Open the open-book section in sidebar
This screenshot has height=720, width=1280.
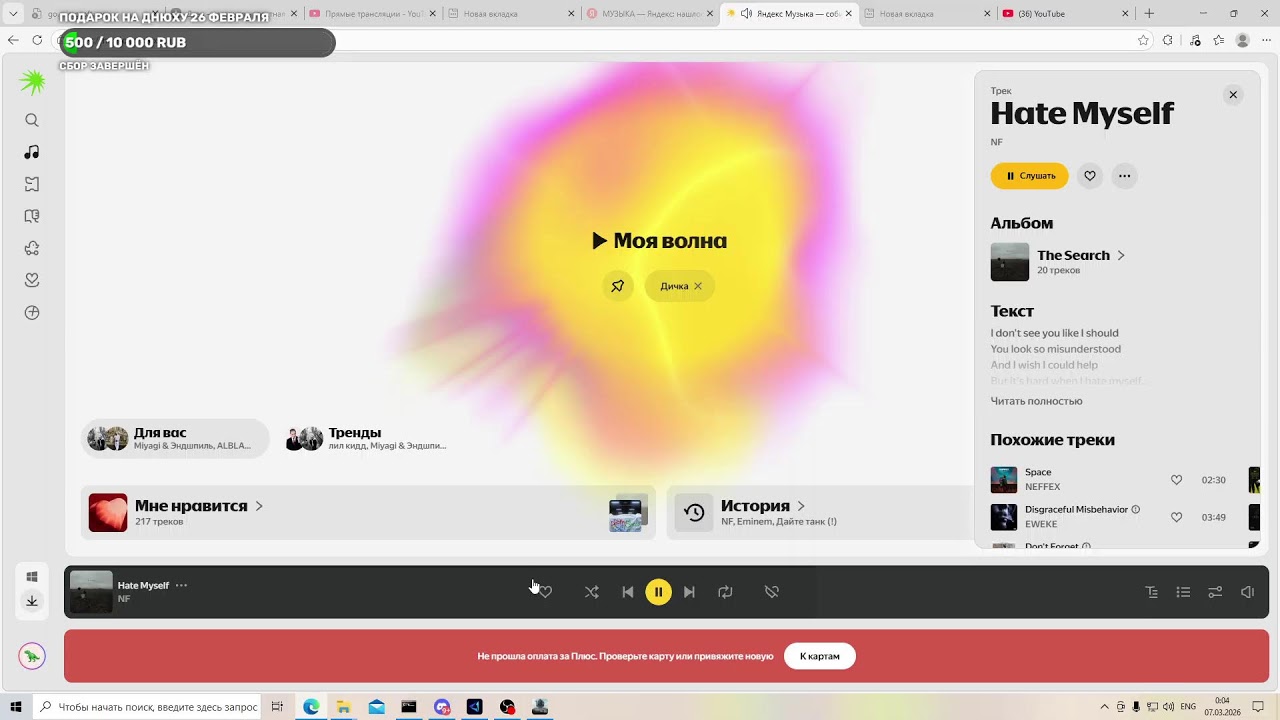pyautogui.click(x=32, y=216)
